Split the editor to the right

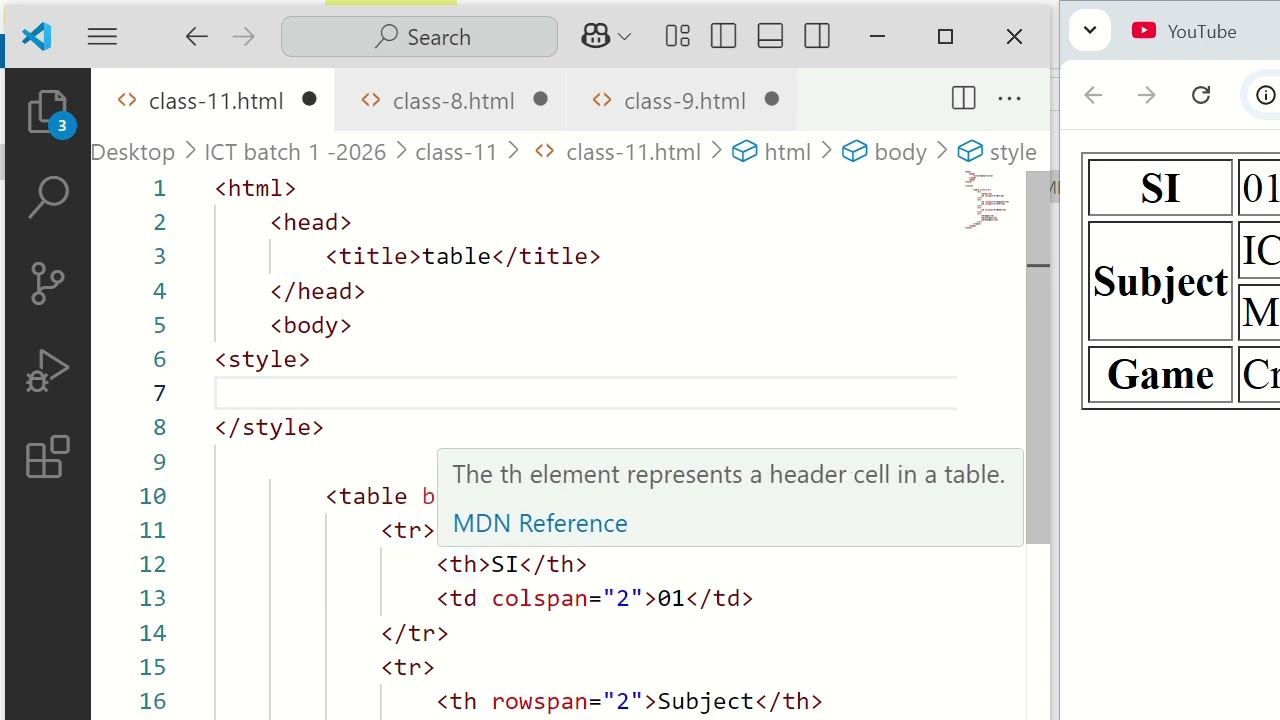click(963, 98)
